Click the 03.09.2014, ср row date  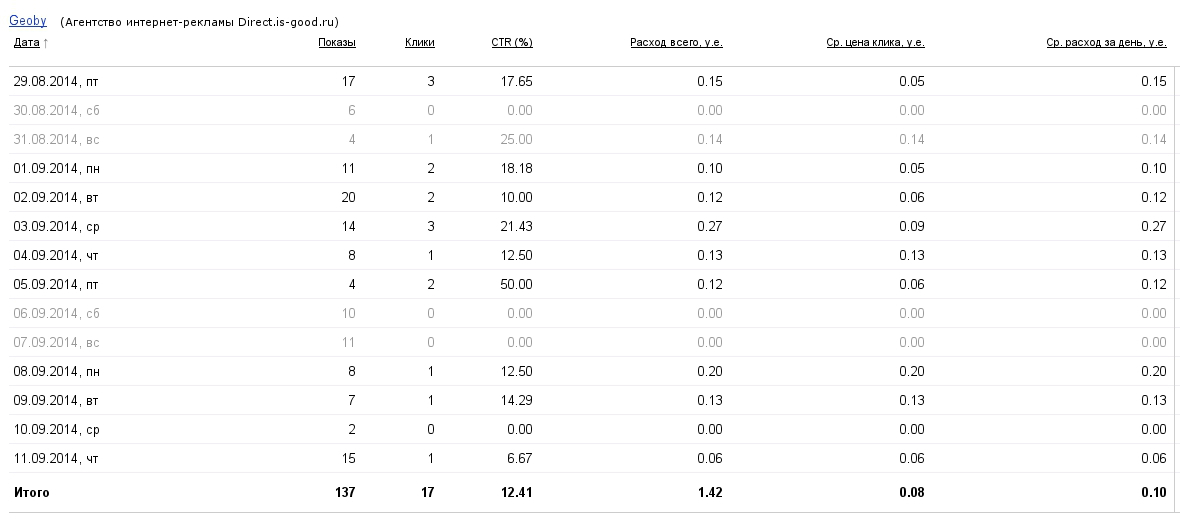(56, 226)
